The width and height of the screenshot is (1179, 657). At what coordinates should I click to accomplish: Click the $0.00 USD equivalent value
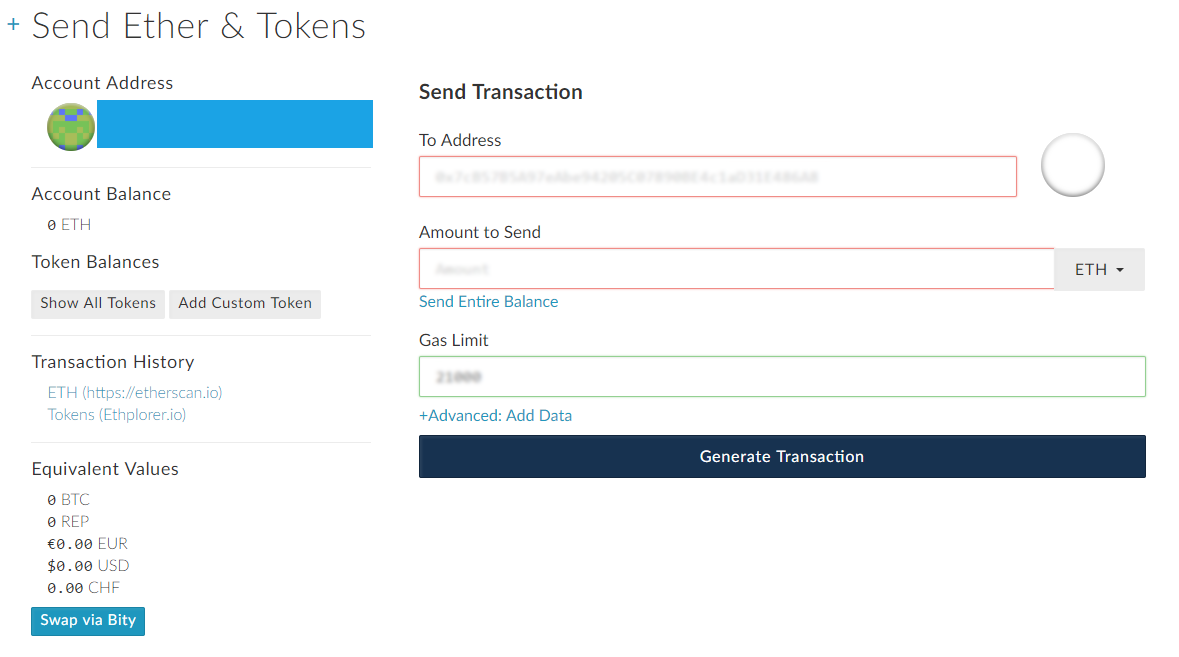88,566
